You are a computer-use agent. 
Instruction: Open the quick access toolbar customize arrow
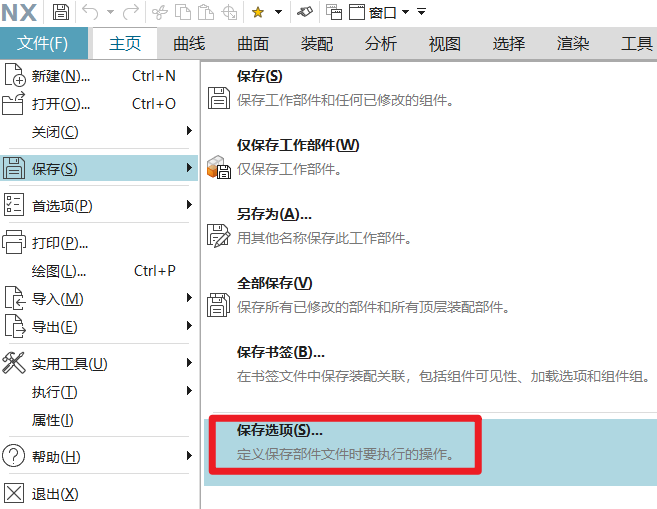tap(422, 12)
